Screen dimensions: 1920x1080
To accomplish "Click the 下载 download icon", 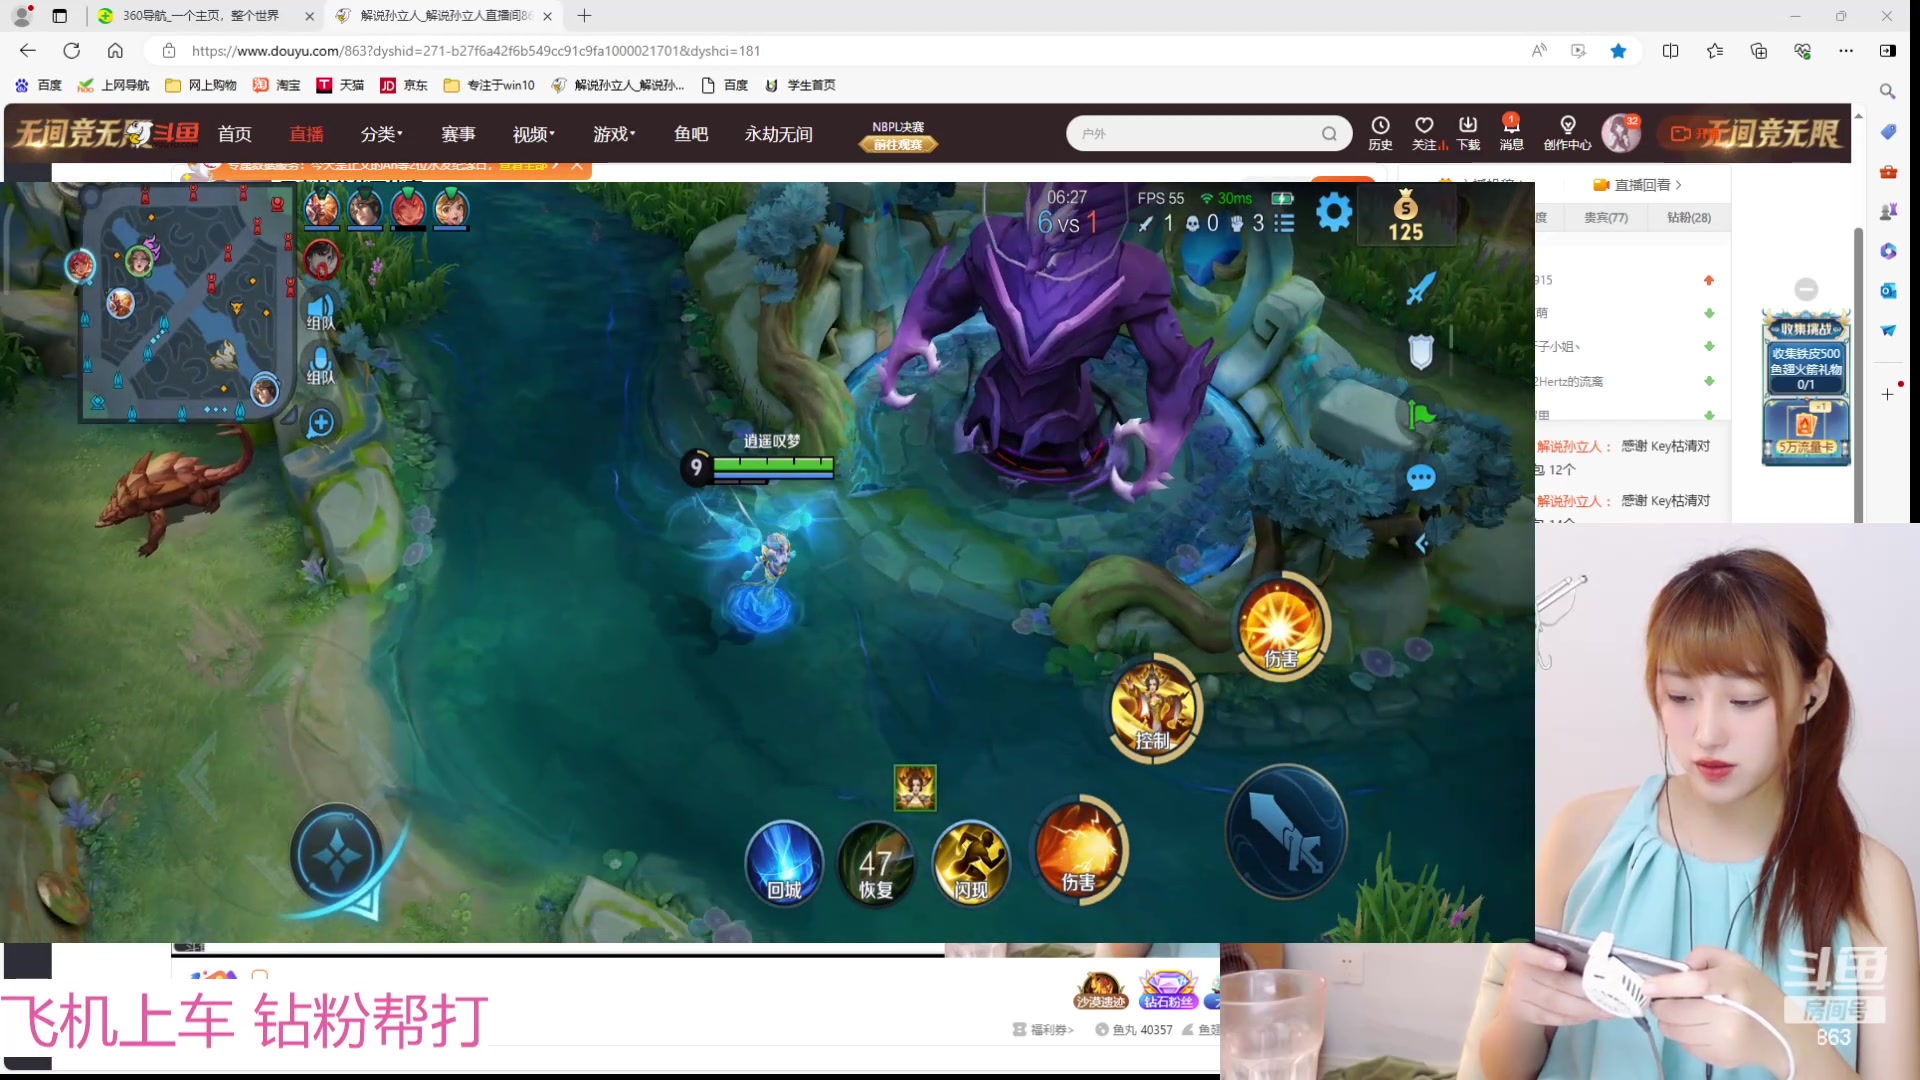I will tap(1468, 133).
